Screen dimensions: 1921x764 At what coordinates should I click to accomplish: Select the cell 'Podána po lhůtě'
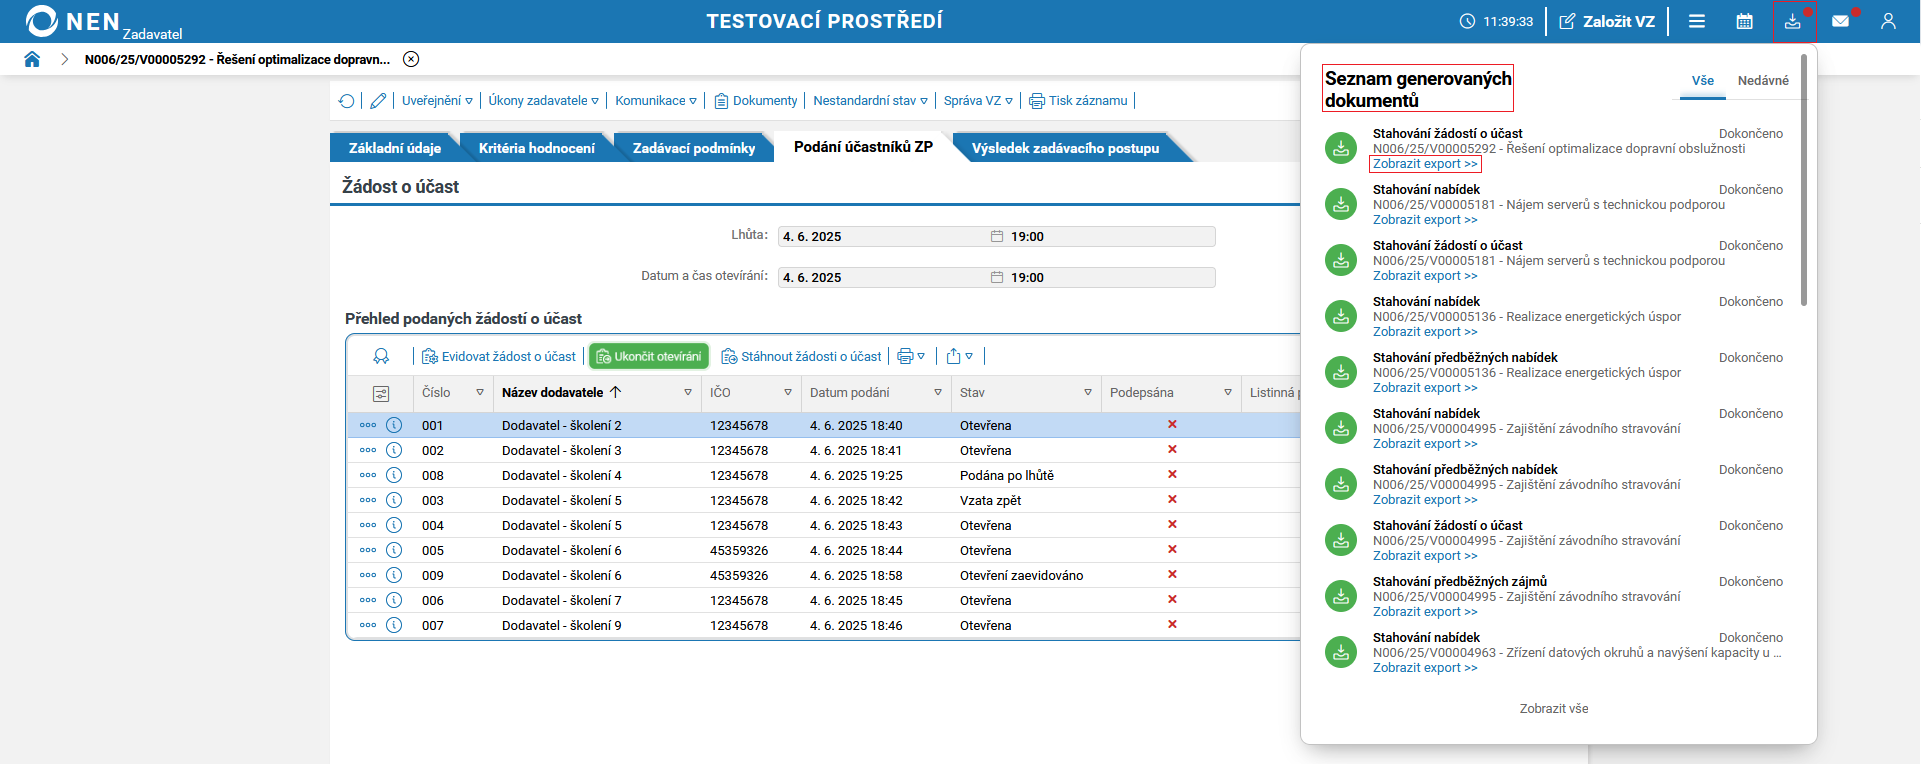1006,476
